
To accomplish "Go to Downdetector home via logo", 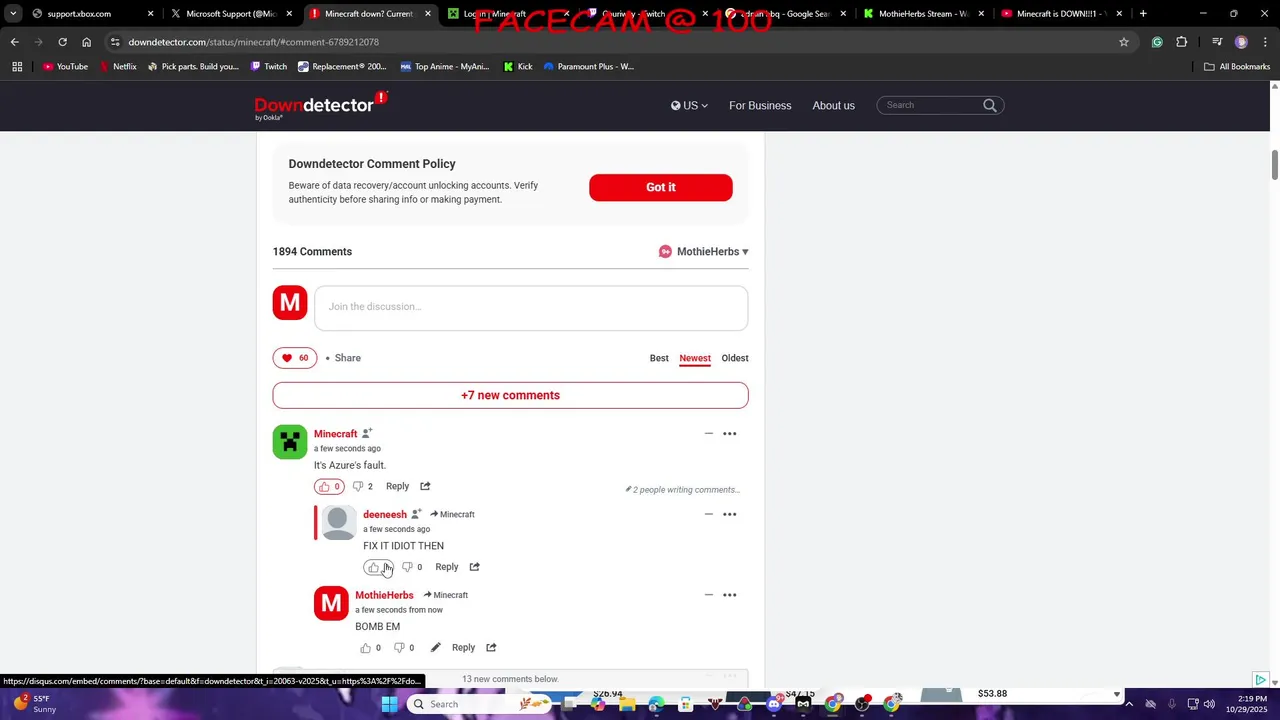I will [320, 105].
